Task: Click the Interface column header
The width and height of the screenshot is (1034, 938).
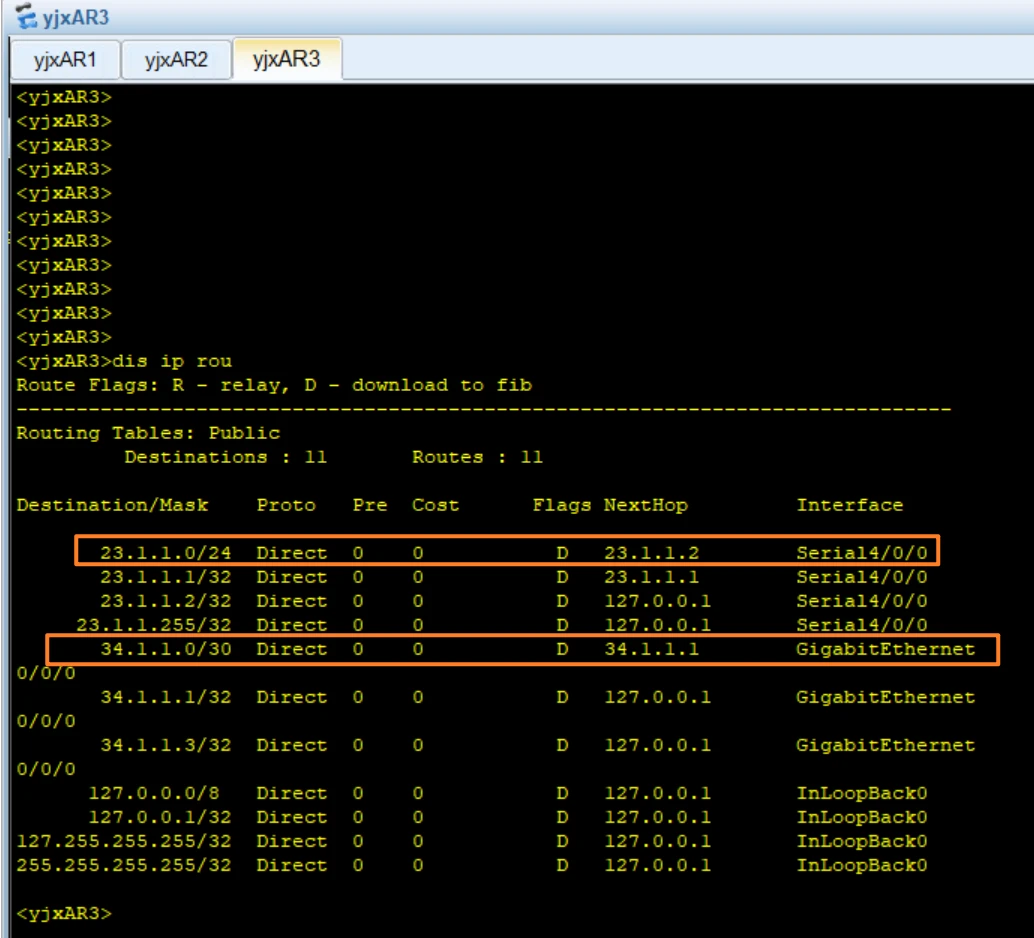Action: pos(849,505)
